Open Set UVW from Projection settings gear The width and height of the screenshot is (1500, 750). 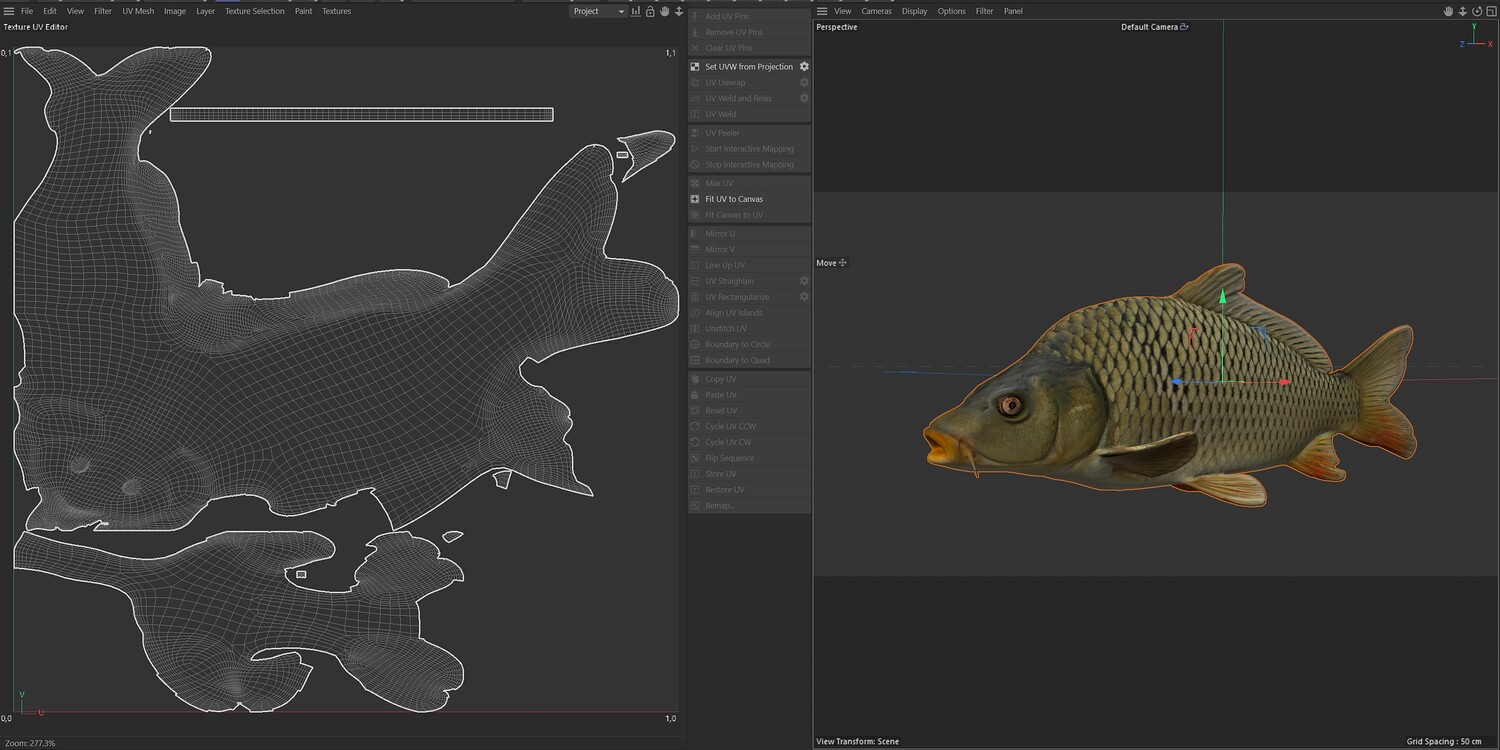pos(804,67)
